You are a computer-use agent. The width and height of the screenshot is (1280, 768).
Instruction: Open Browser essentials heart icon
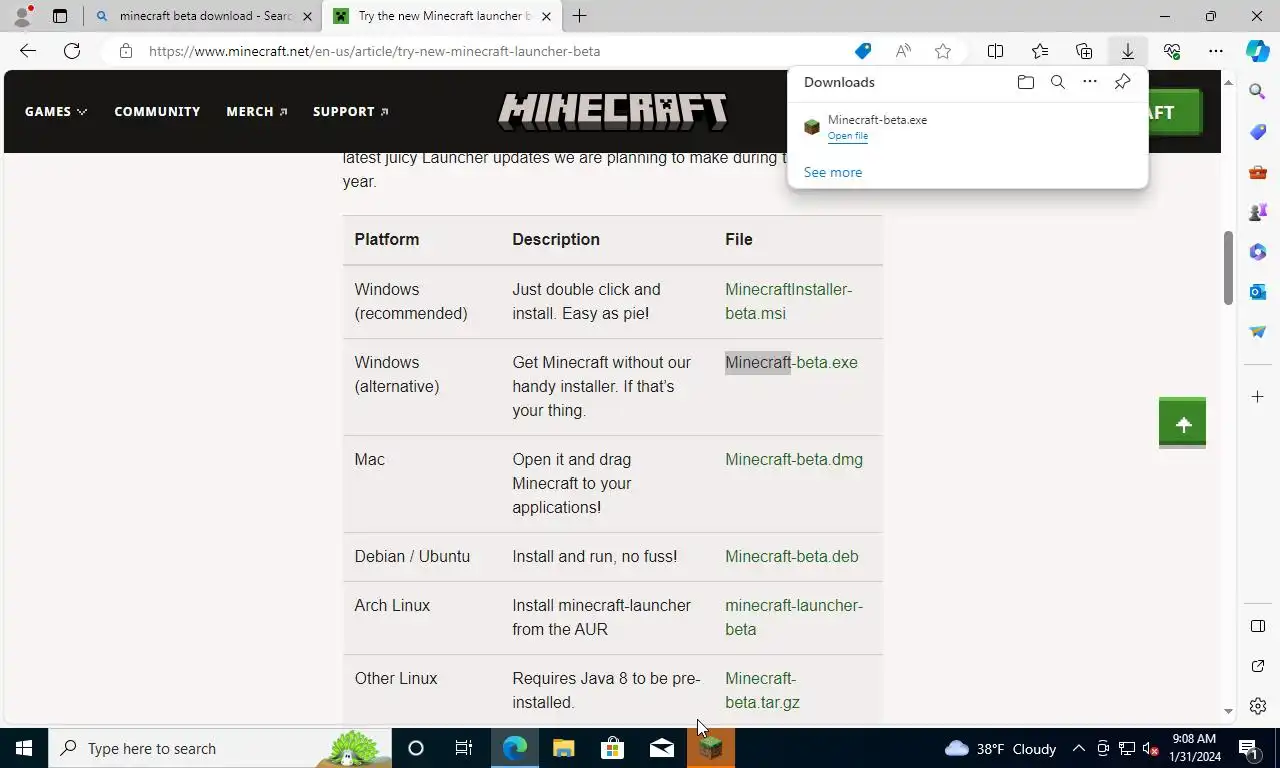(1172, 51)
